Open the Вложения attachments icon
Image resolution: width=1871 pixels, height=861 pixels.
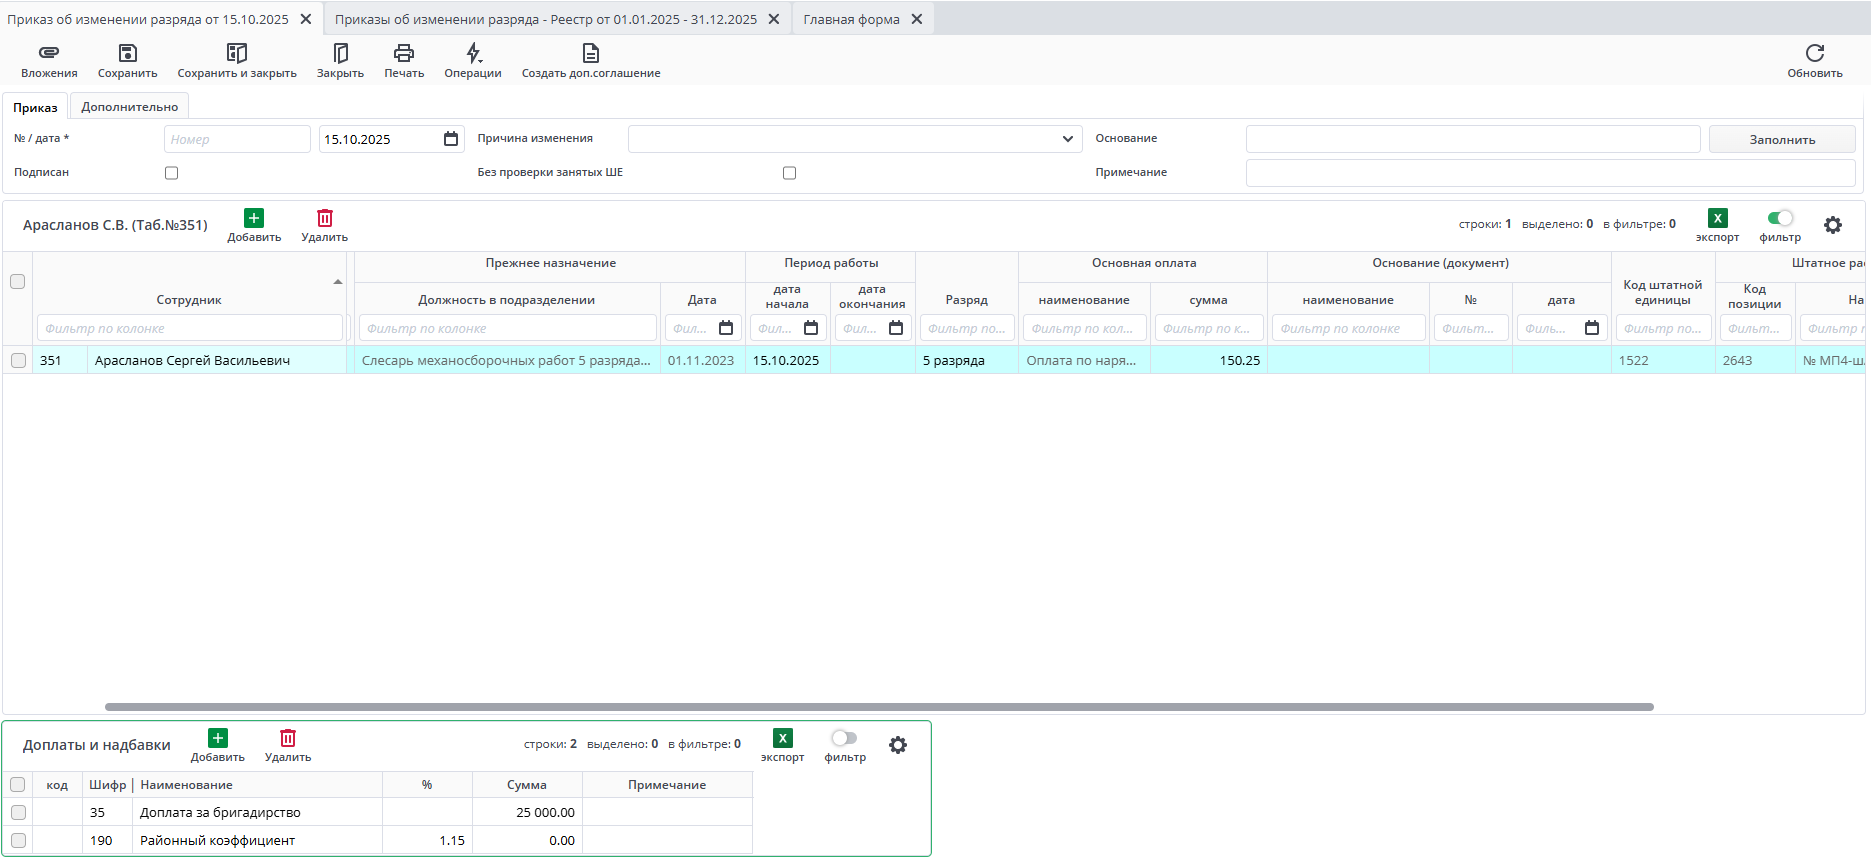[49, 53]
